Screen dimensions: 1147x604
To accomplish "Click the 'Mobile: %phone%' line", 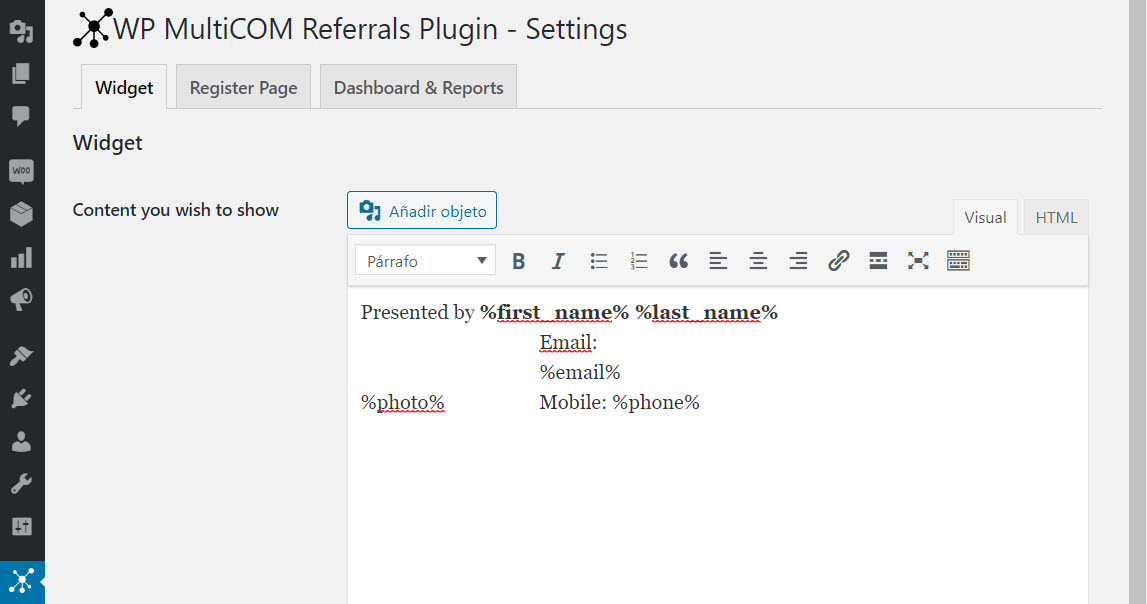I will click(x=620, y=402).
